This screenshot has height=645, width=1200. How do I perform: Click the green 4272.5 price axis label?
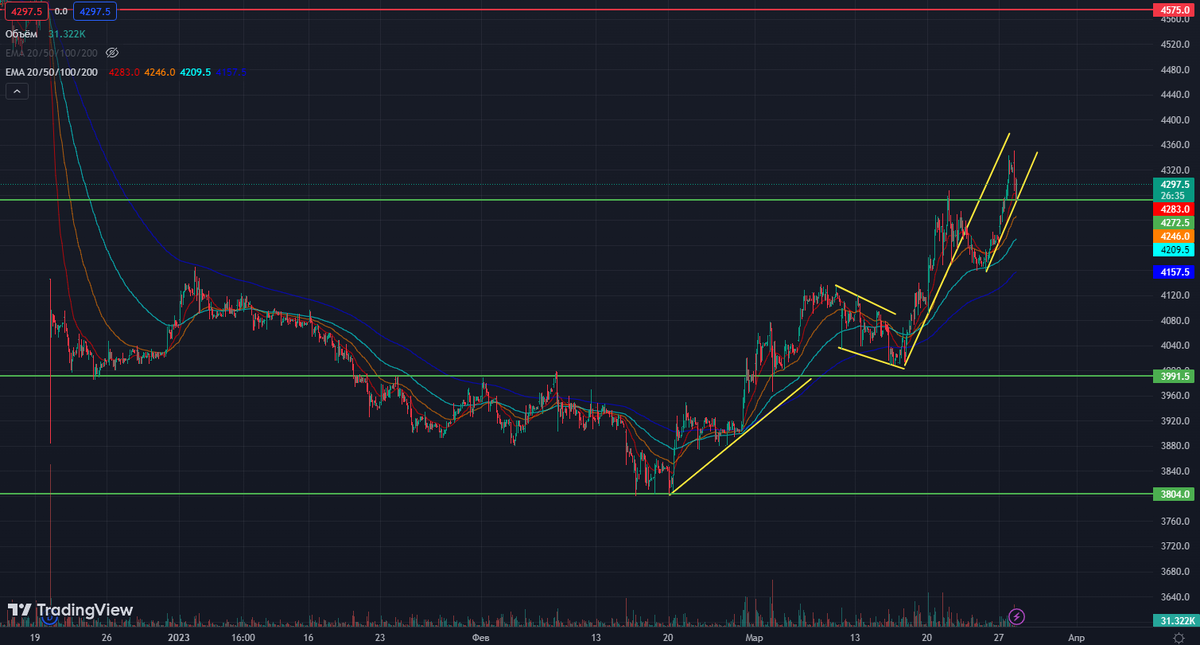[1173, 222]
